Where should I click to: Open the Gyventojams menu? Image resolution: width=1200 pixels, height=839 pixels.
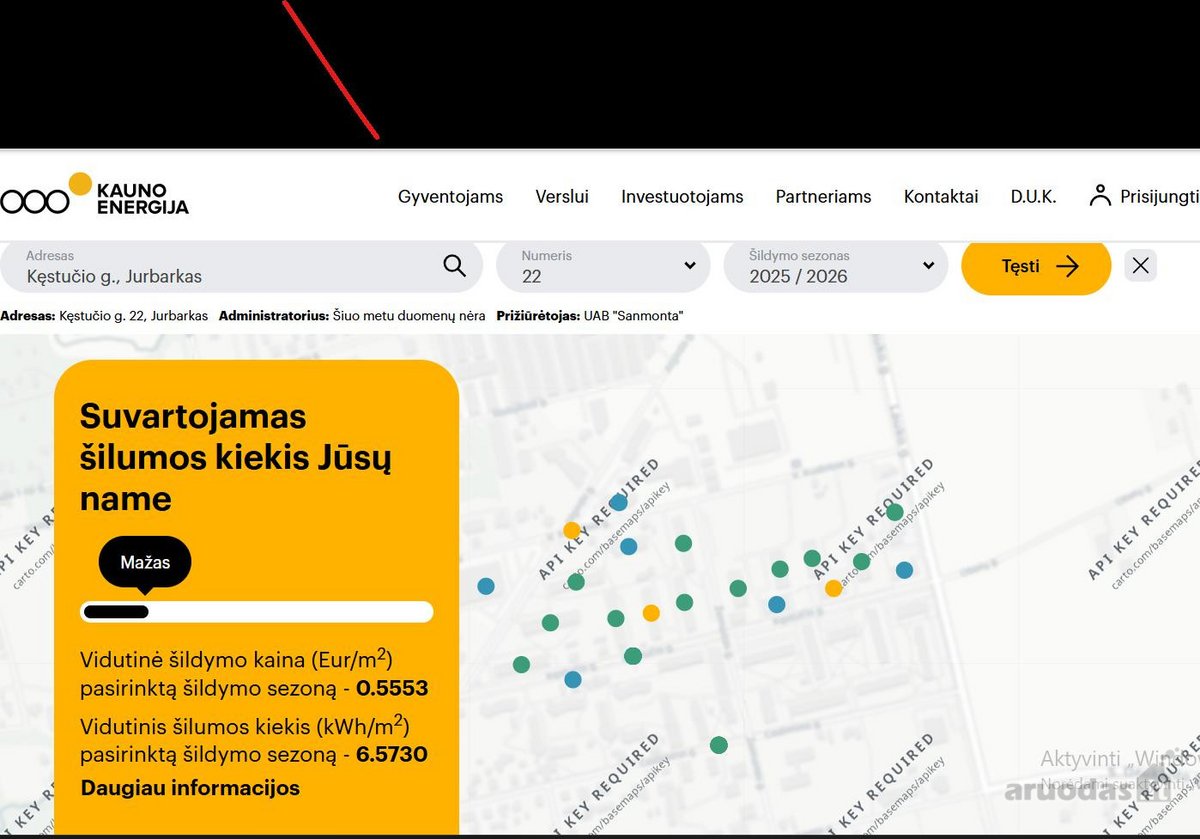451,197
